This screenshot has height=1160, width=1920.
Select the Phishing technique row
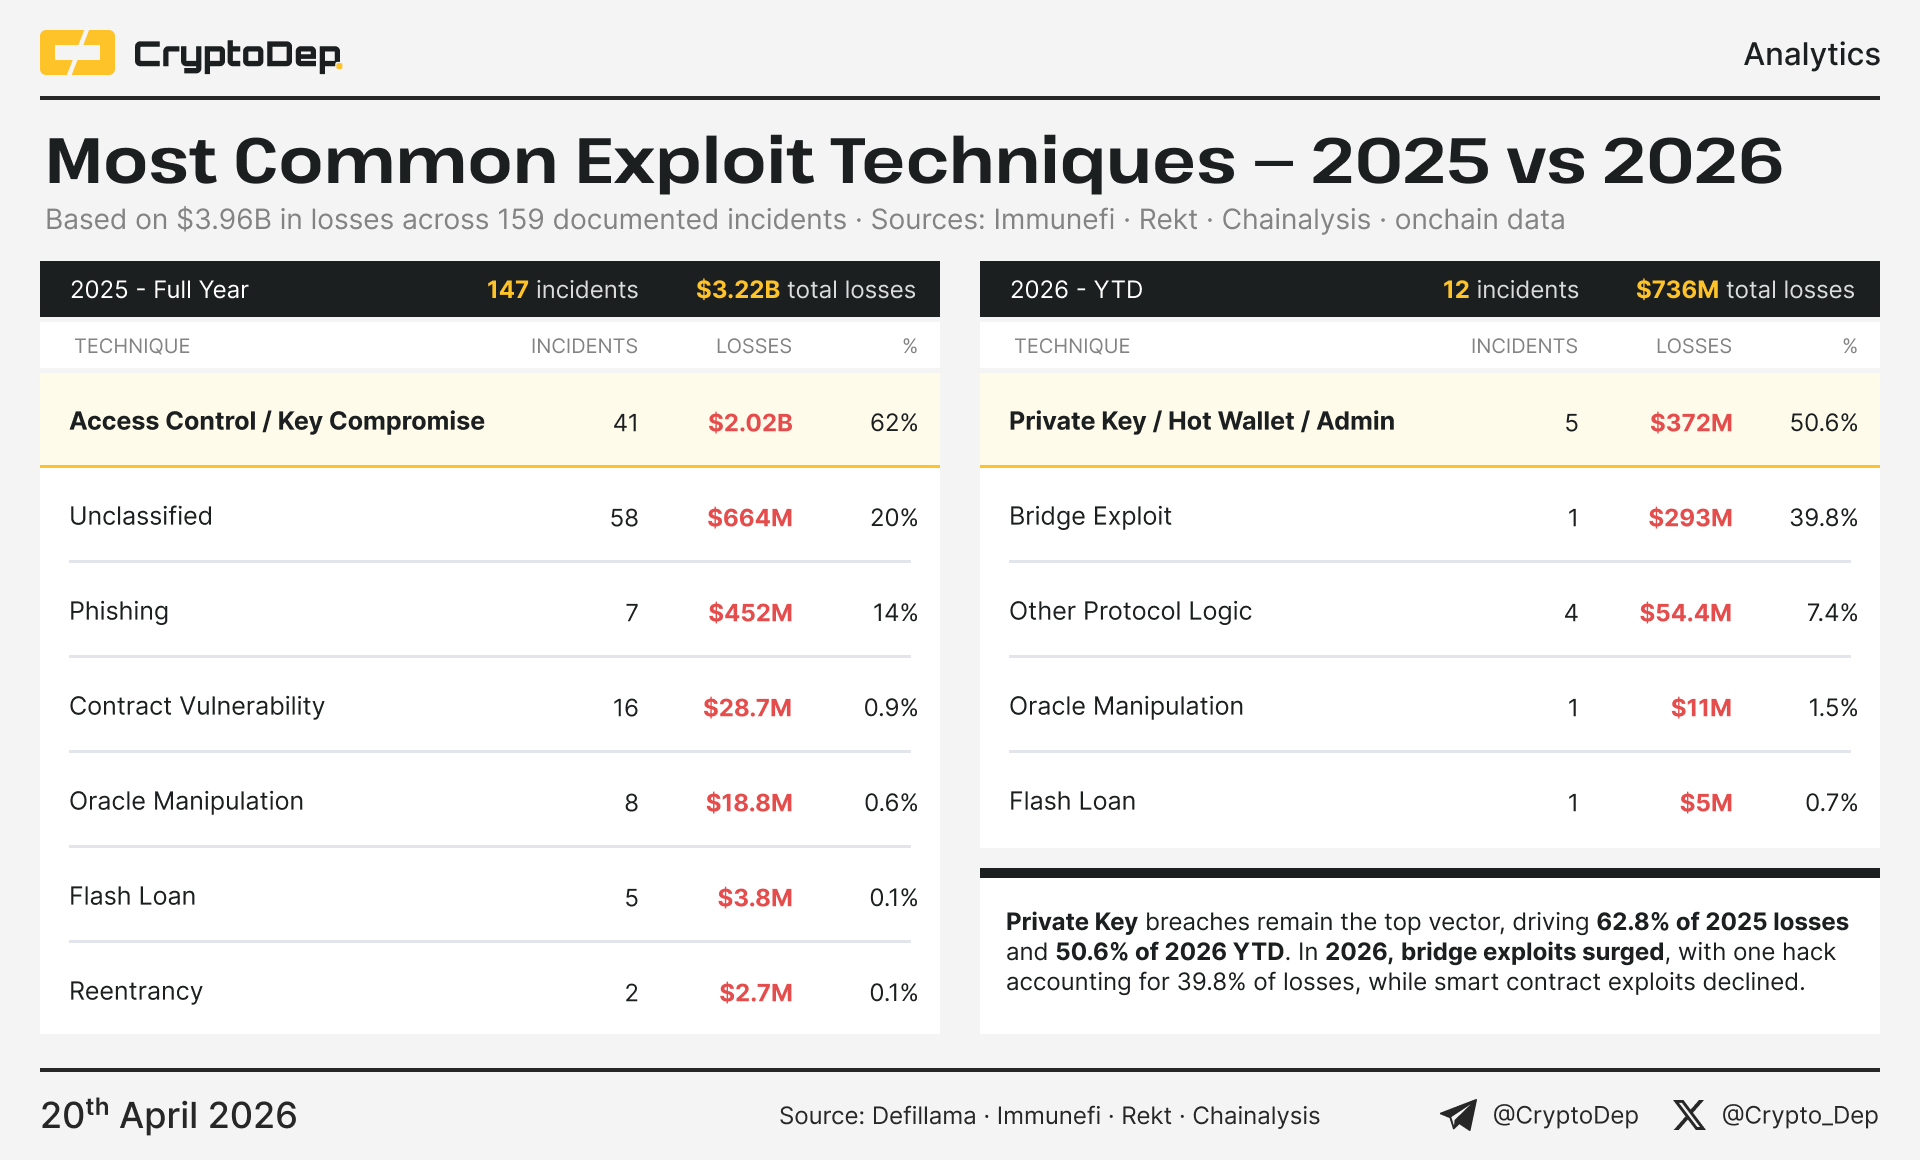[119, 611]
